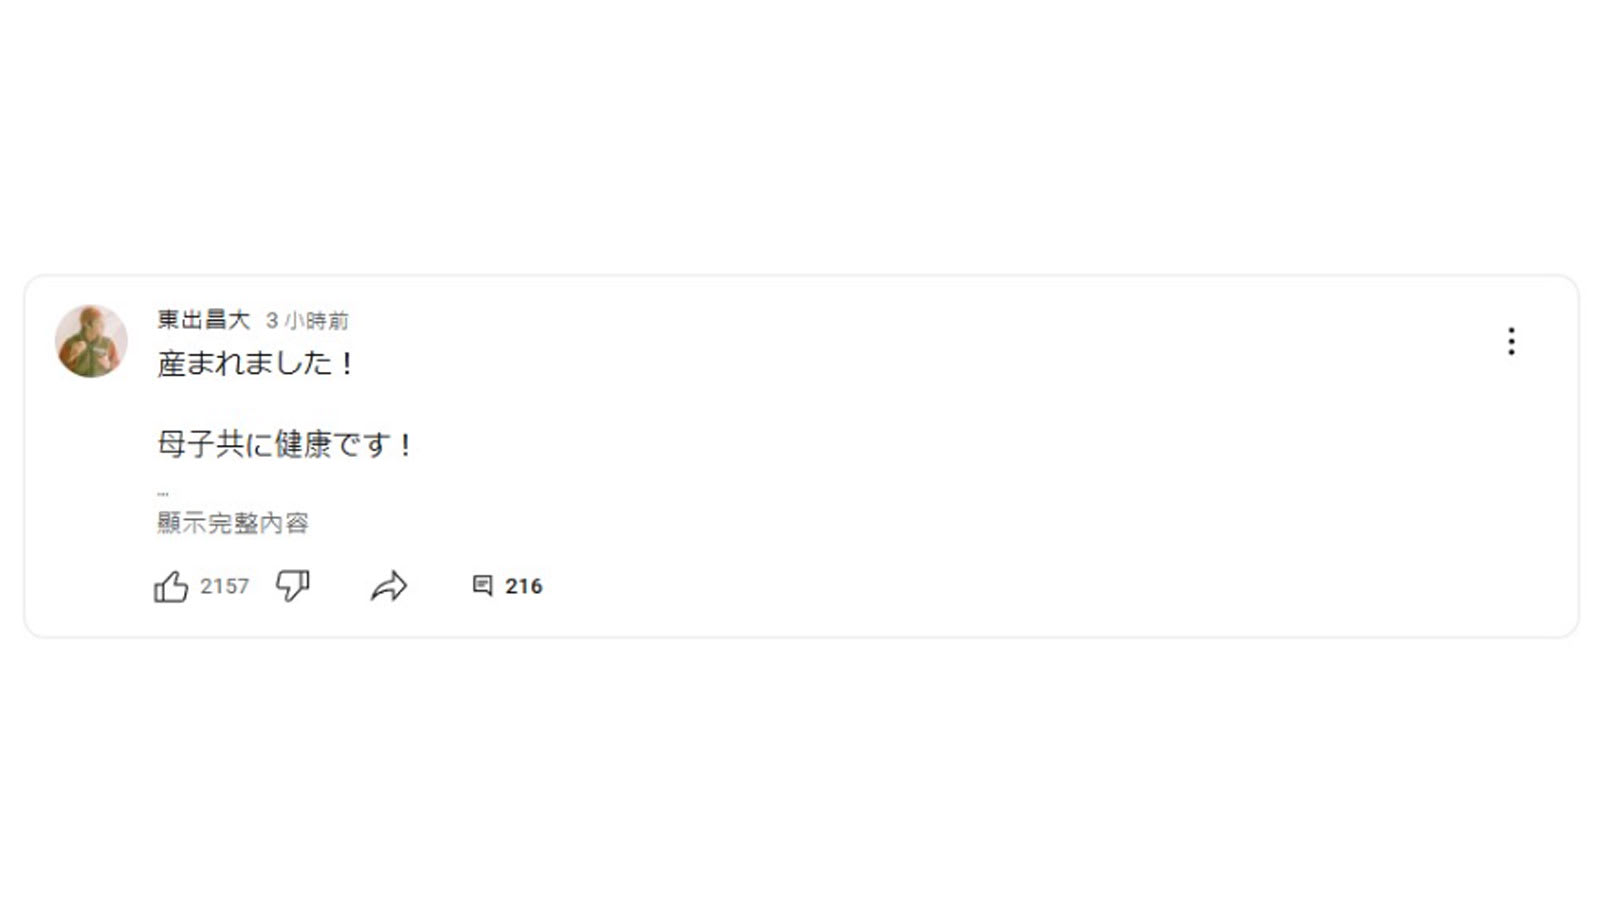Click the 小時前 portion of the timestamp

point(316,321)
